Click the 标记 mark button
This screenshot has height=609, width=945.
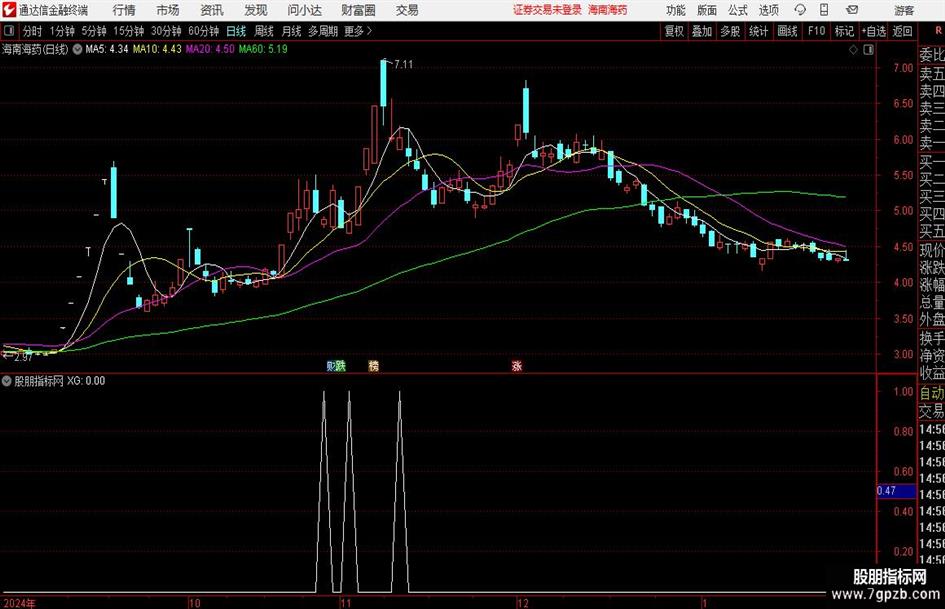844,31
